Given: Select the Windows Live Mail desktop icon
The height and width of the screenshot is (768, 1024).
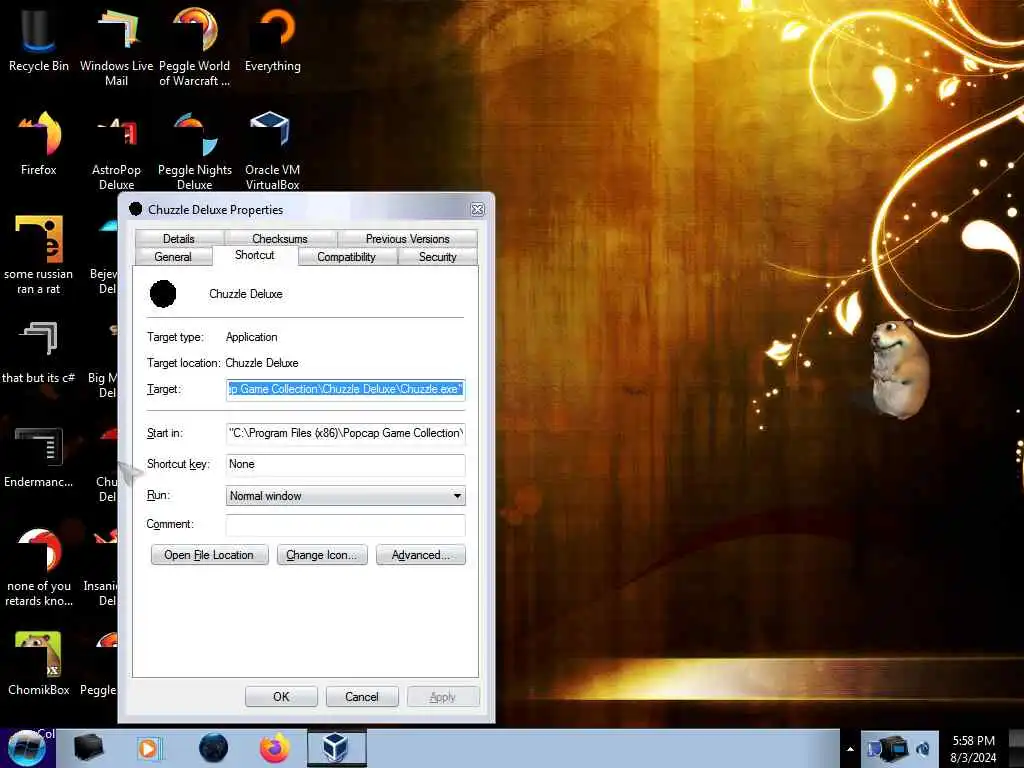Looking at the screenshot, I should [x=116, y=46].
